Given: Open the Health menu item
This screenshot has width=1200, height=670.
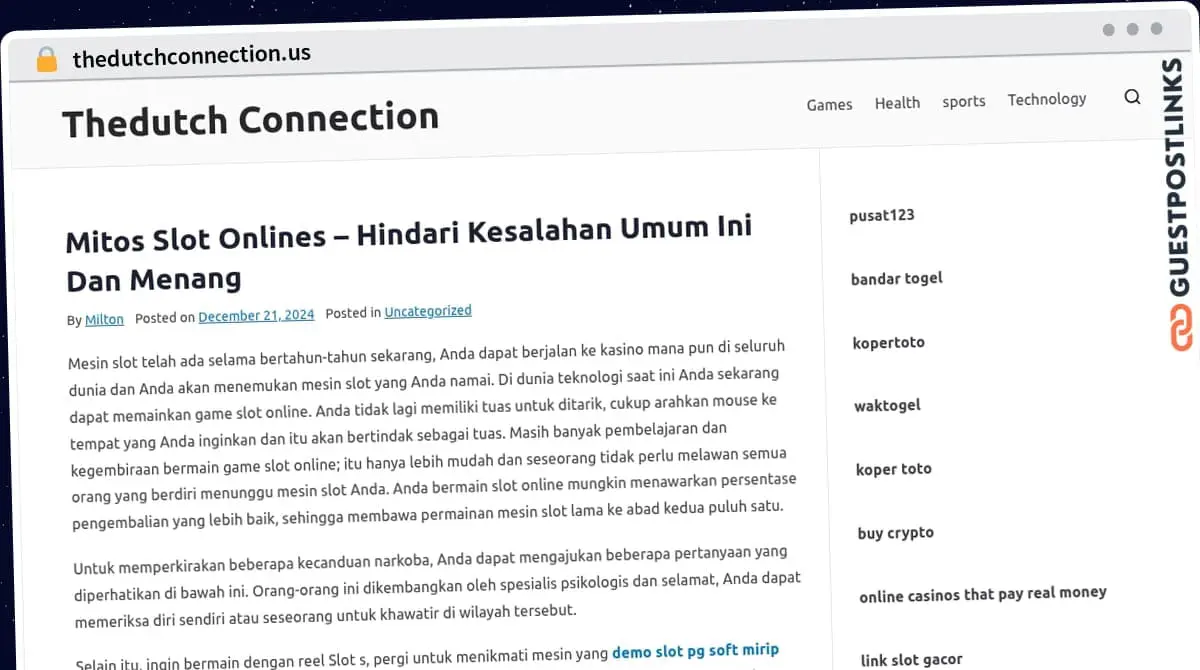Looking at the screenshot, I should click(x=897, y=103).
